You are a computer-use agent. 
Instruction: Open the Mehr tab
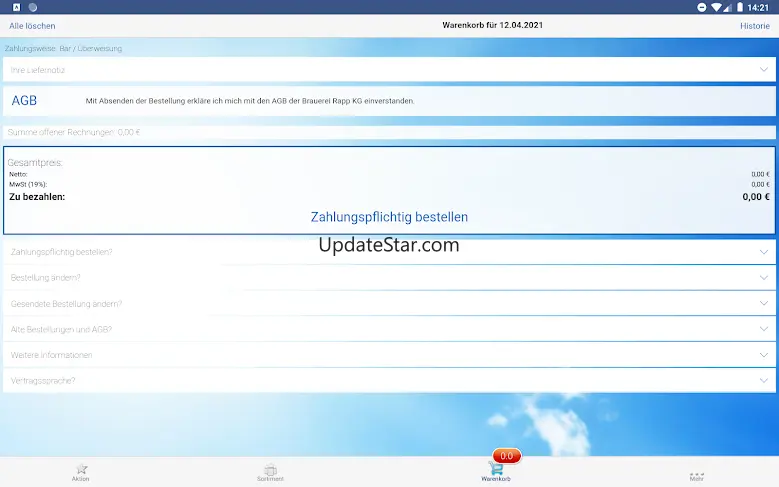pos(697,476)
